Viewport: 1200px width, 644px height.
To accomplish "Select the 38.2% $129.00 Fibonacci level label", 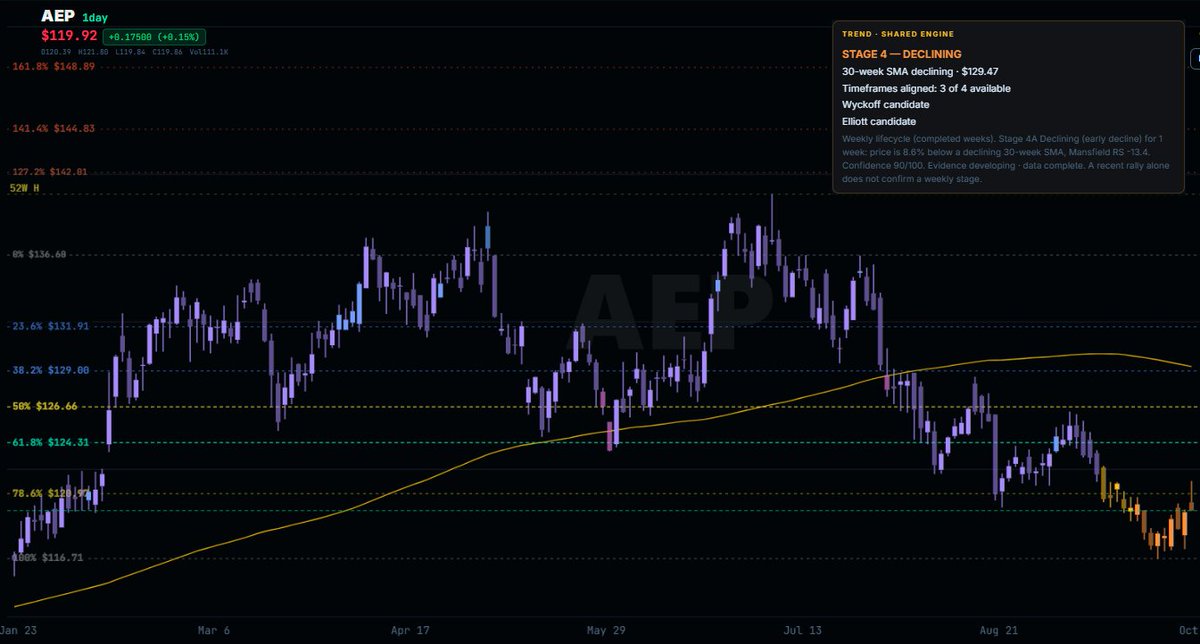I will (51, 370).
